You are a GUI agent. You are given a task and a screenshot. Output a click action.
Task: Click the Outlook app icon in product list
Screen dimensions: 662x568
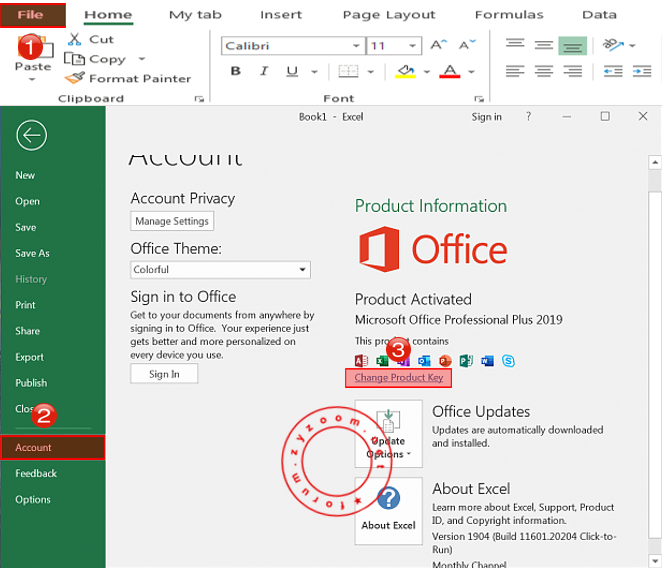coord(424,361)
